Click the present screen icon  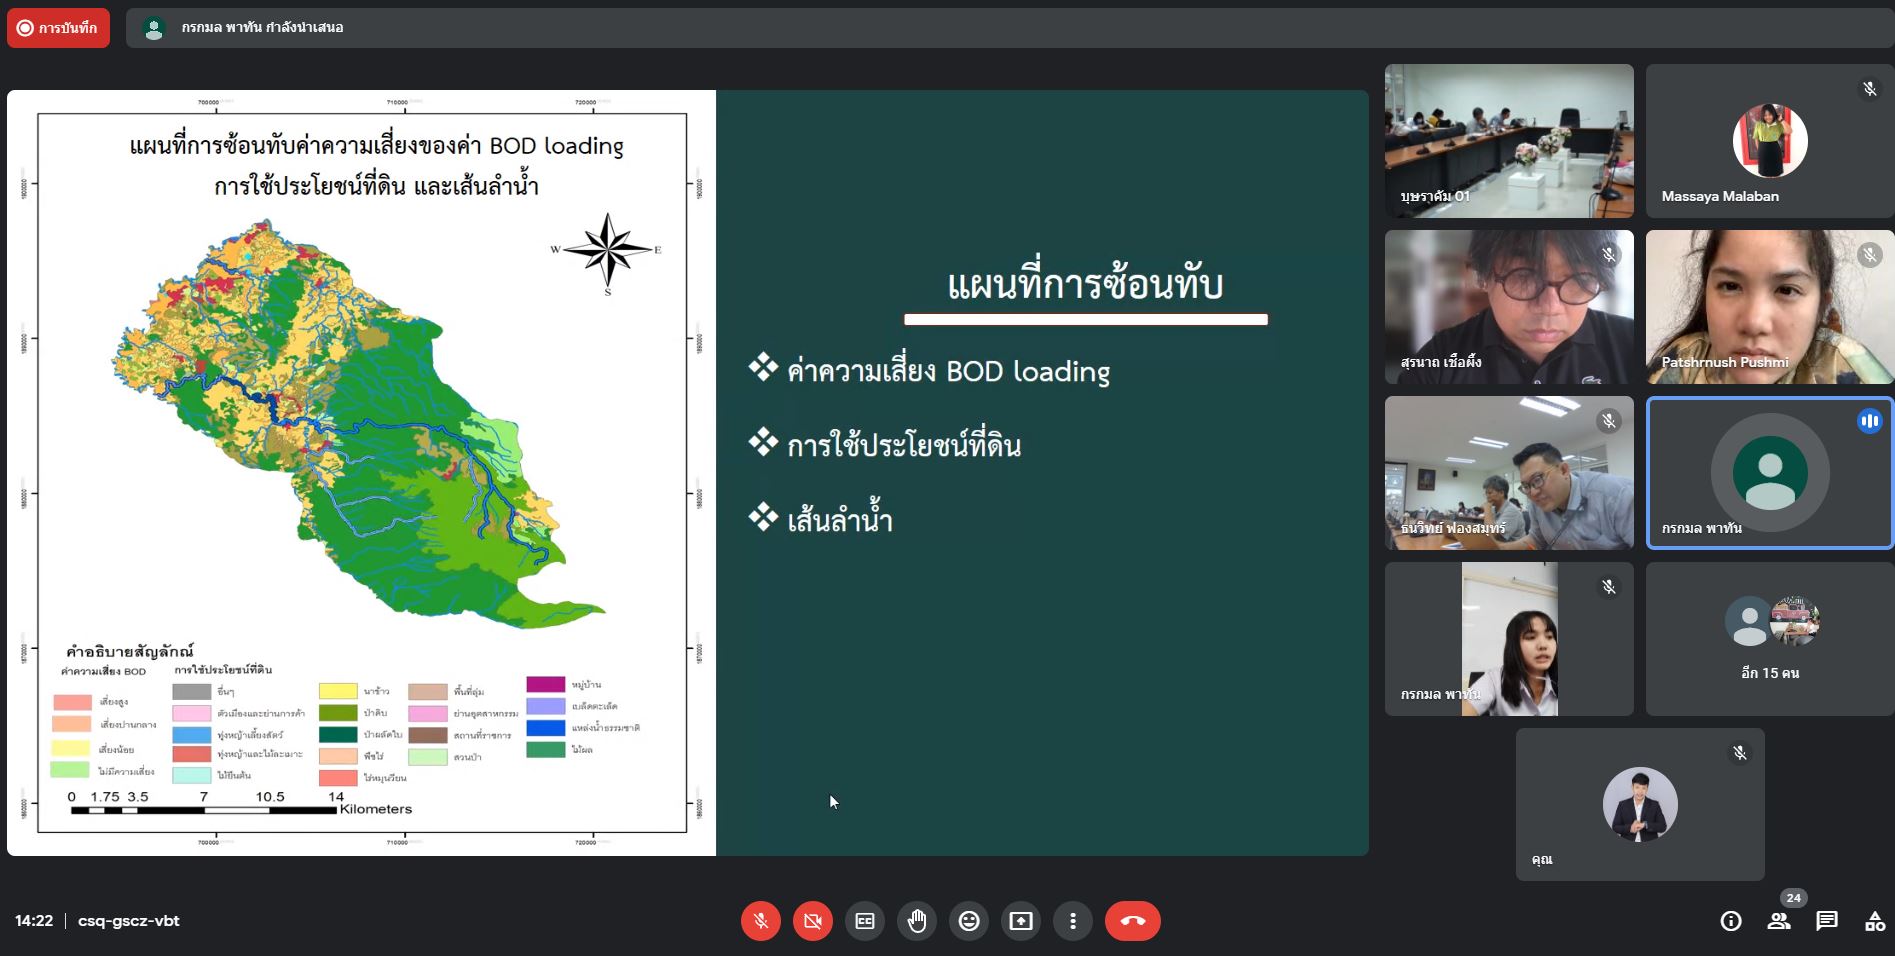[x=1021, y=921]
